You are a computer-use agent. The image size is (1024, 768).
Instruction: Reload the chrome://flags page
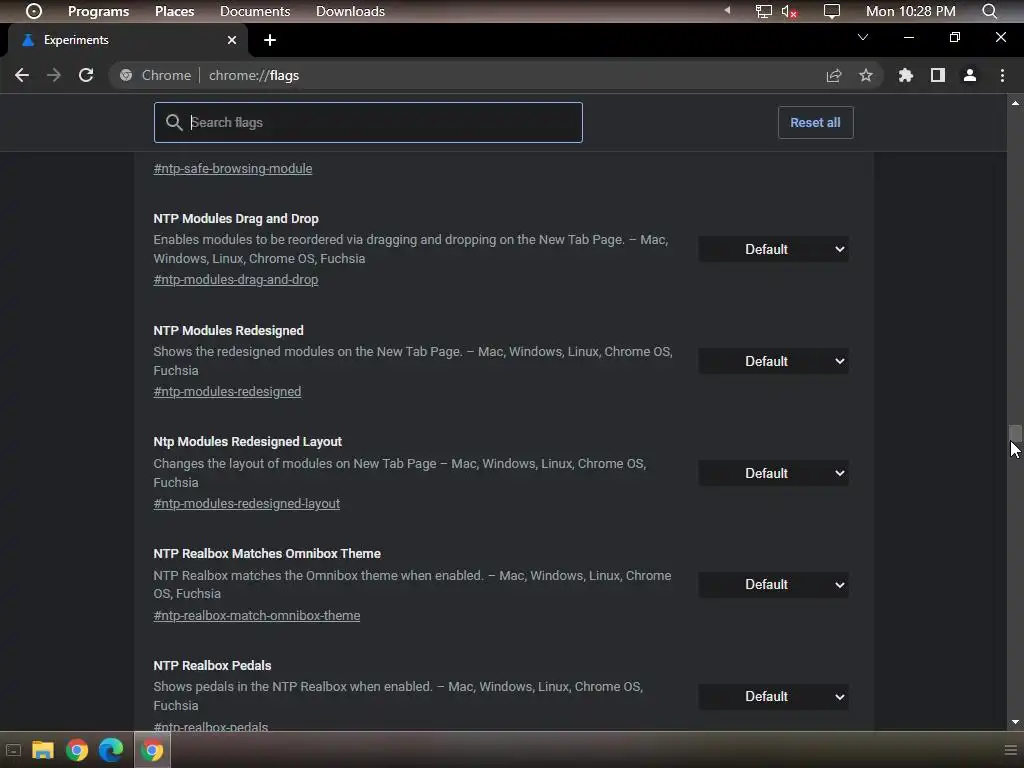(86, 75)
